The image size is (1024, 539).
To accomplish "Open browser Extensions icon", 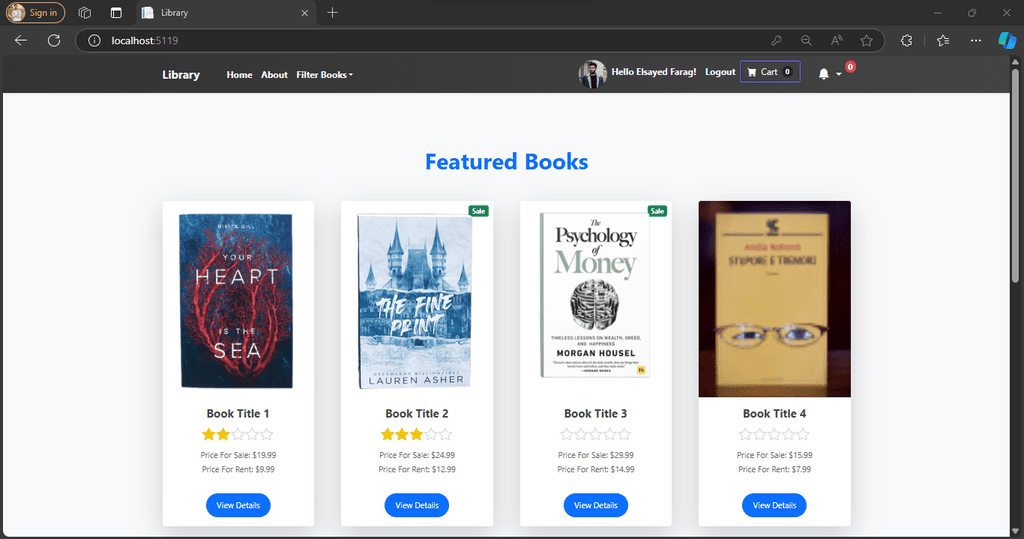I will (906, 41).
